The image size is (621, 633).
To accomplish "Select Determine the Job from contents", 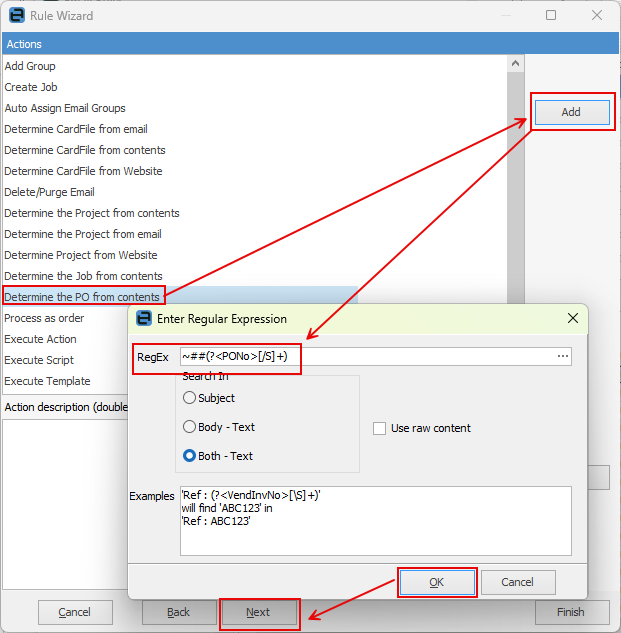I will click(83, 276).
